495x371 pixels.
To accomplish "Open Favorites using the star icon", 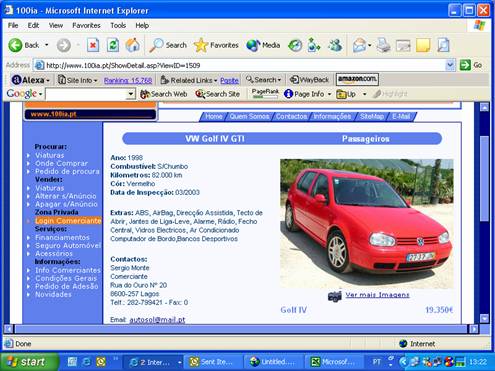I will (216, 45).
